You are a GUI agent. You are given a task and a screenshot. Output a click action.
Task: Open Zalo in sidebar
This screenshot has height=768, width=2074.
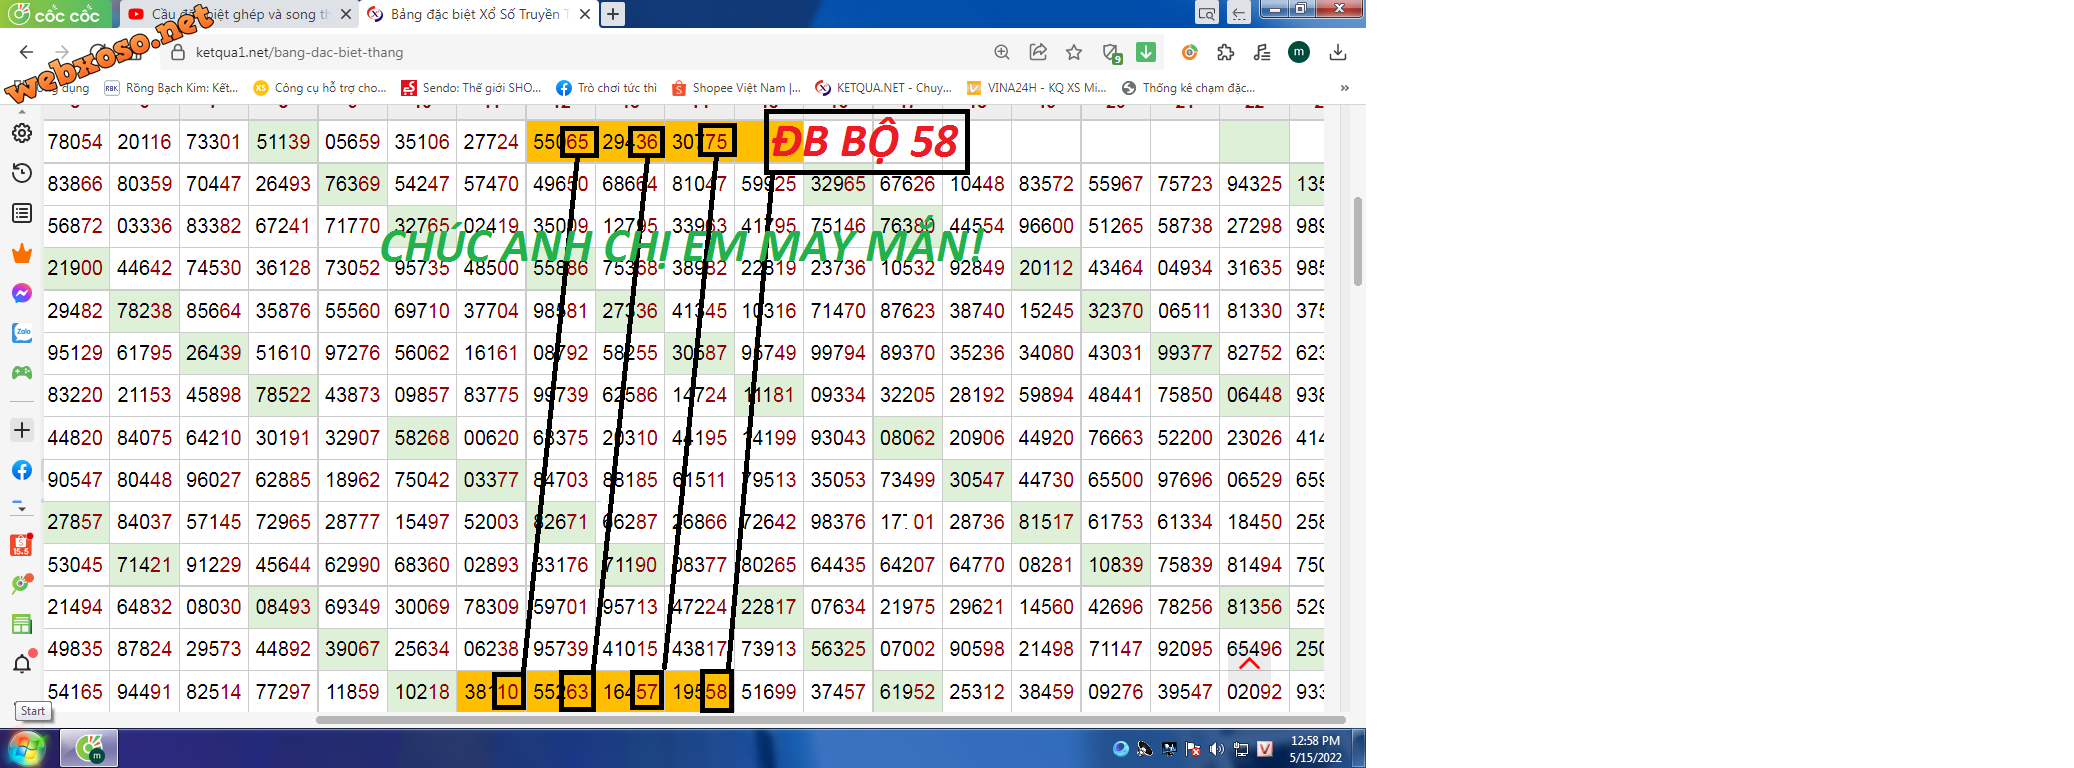(22, 333)
